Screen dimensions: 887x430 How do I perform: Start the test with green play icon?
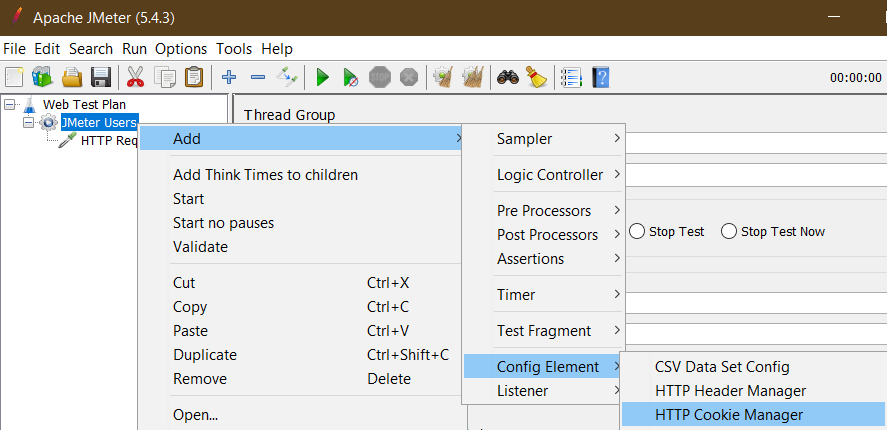[322, 76]
